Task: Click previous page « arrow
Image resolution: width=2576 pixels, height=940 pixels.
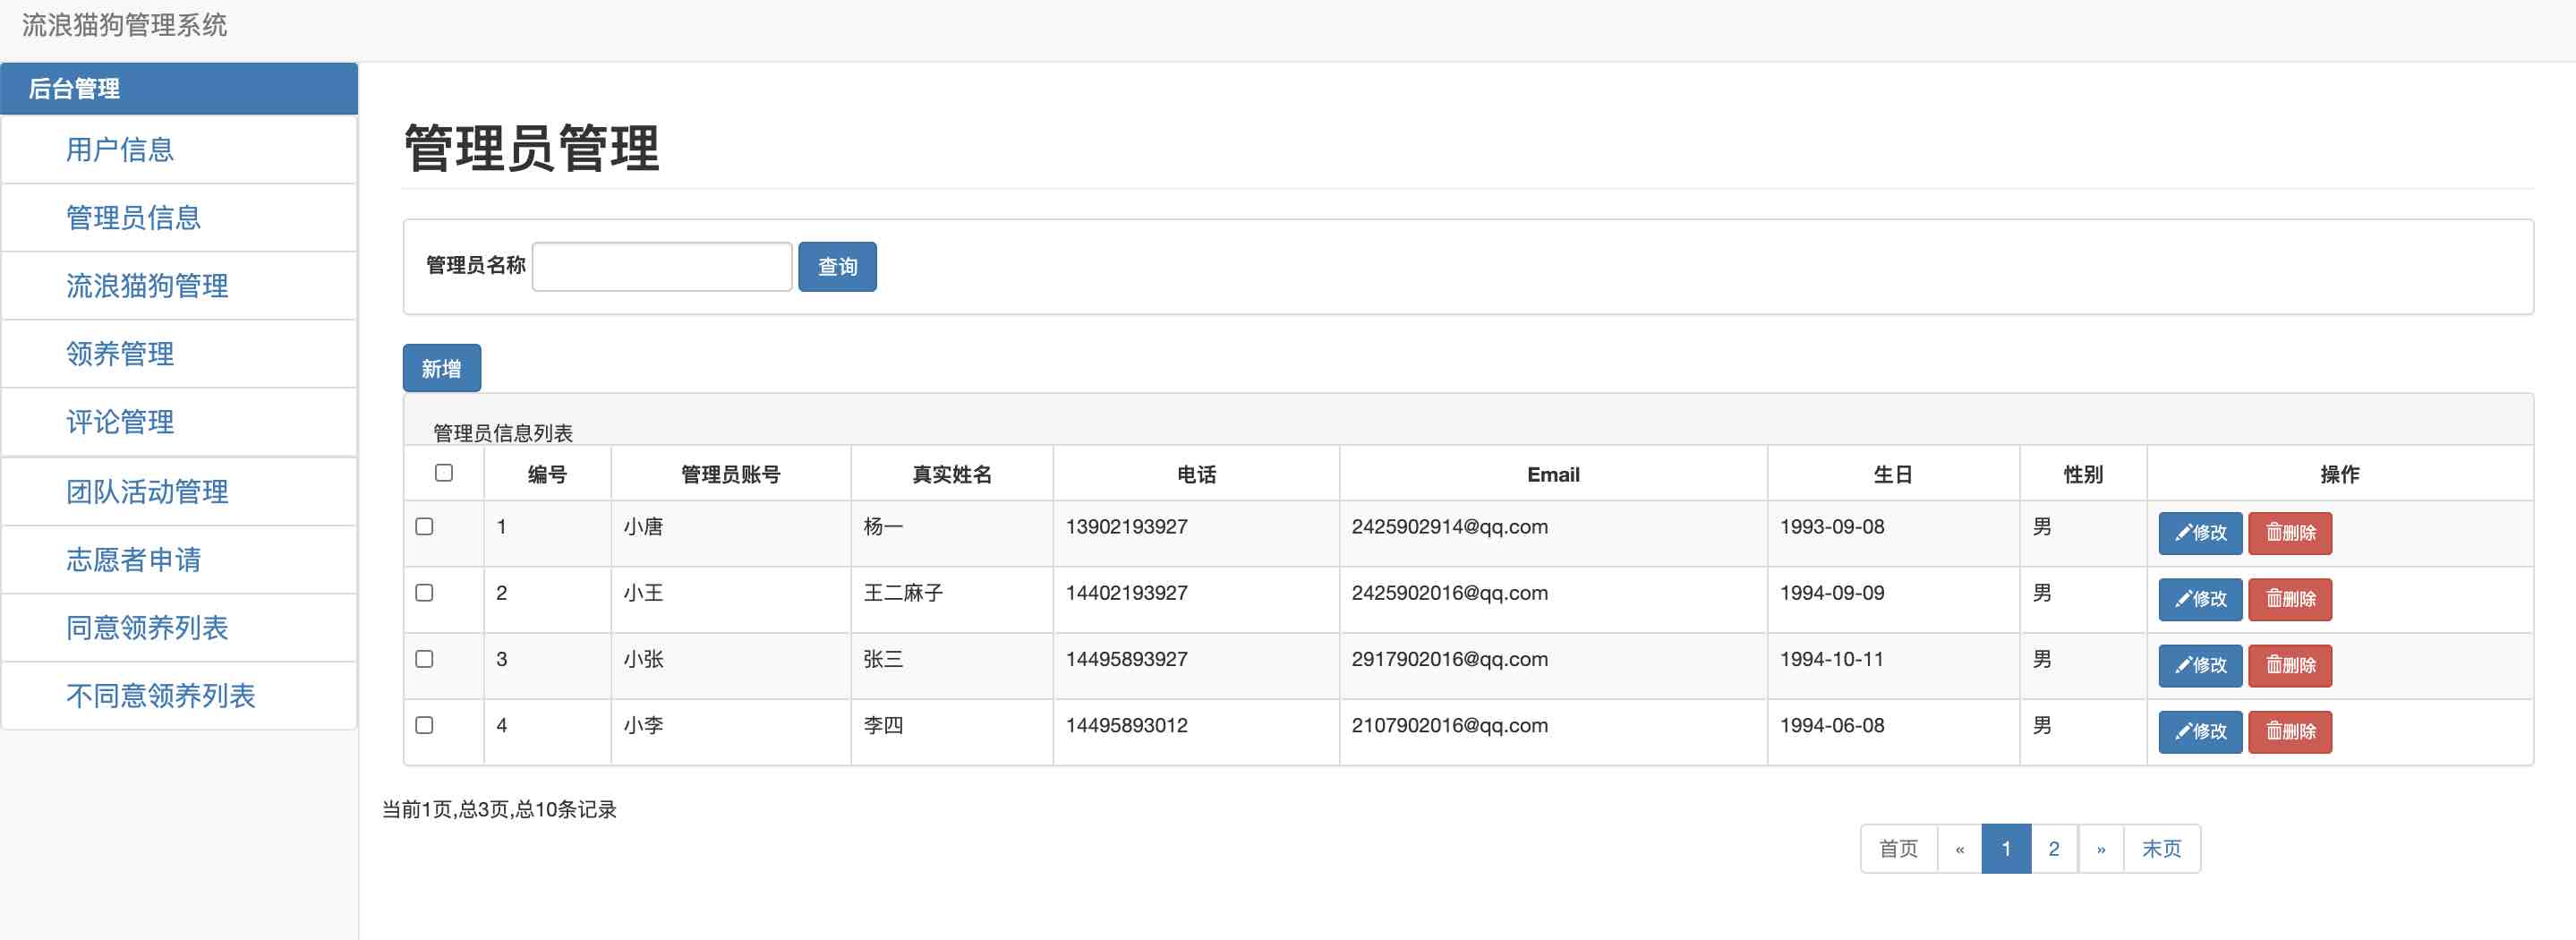Action: pos(1959,849)
